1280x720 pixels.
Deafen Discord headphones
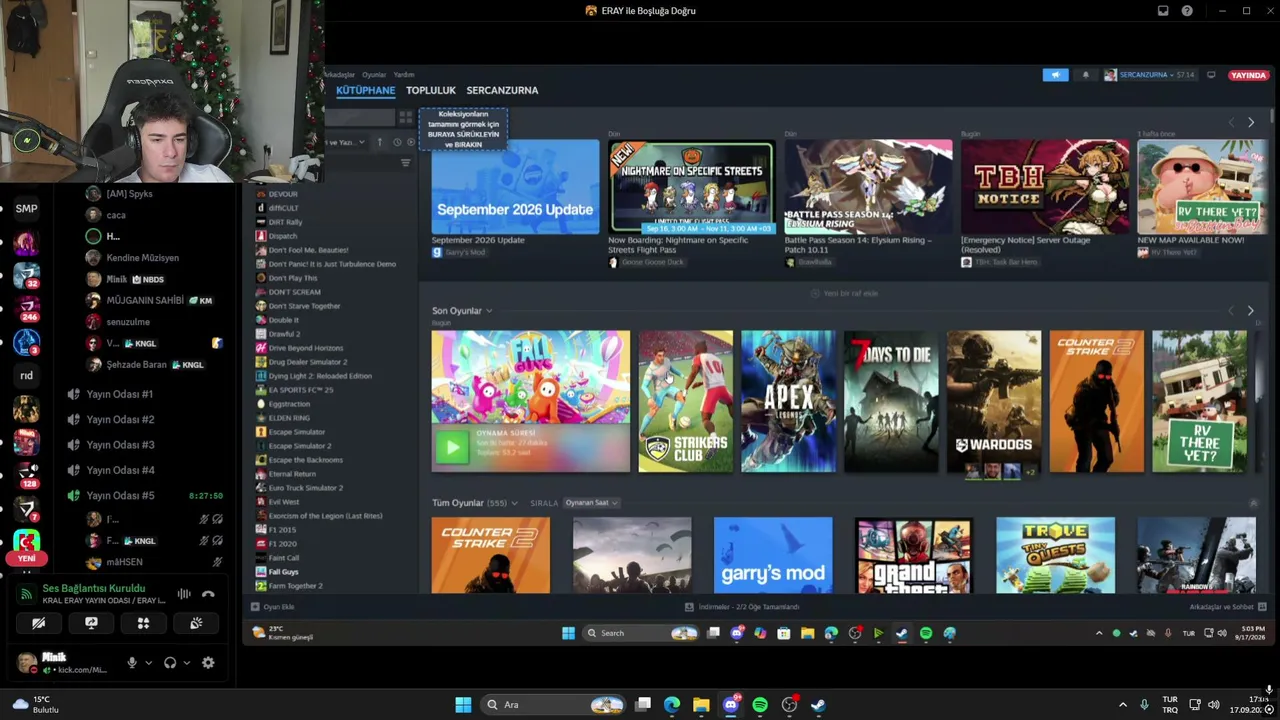(x=170, y=662)
